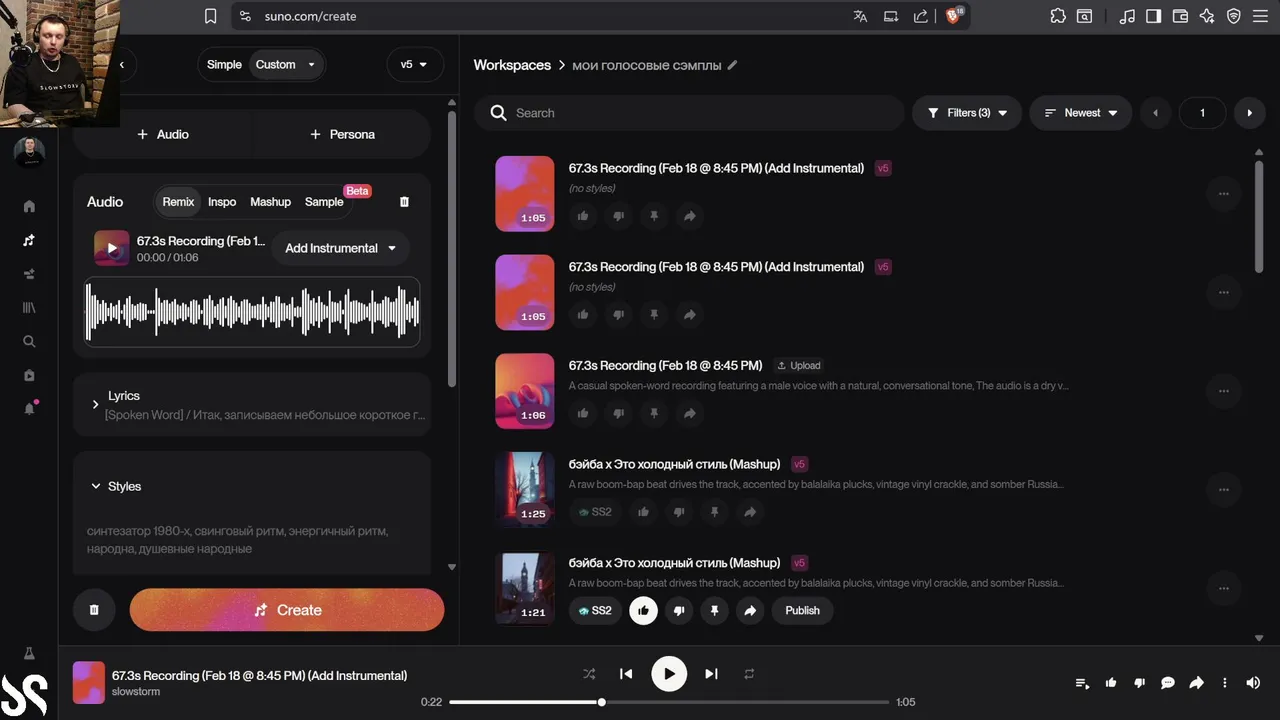Pin the first Add Instrumental song

click(654, 216)
